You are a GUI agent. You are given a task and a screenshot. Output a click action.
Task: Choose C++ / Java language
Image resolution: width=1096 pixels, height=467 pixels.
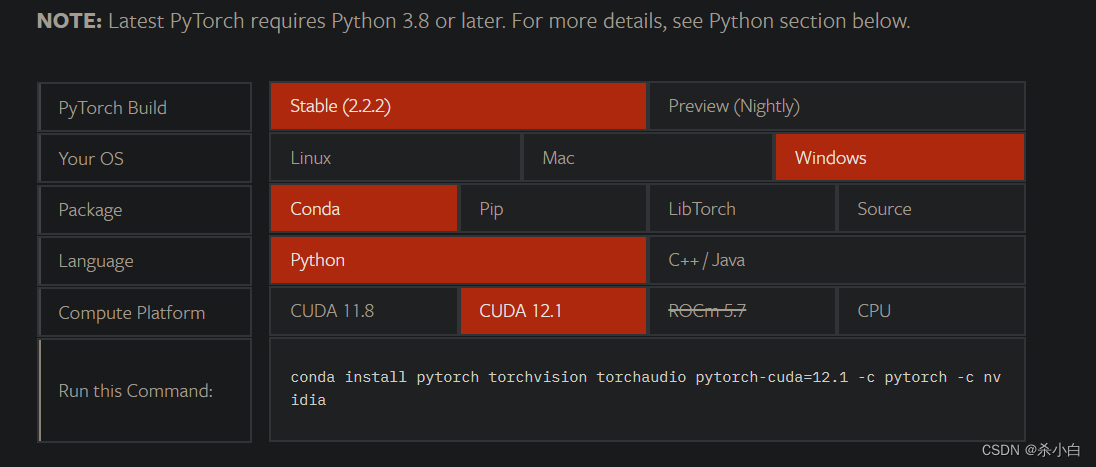point(837,260)
